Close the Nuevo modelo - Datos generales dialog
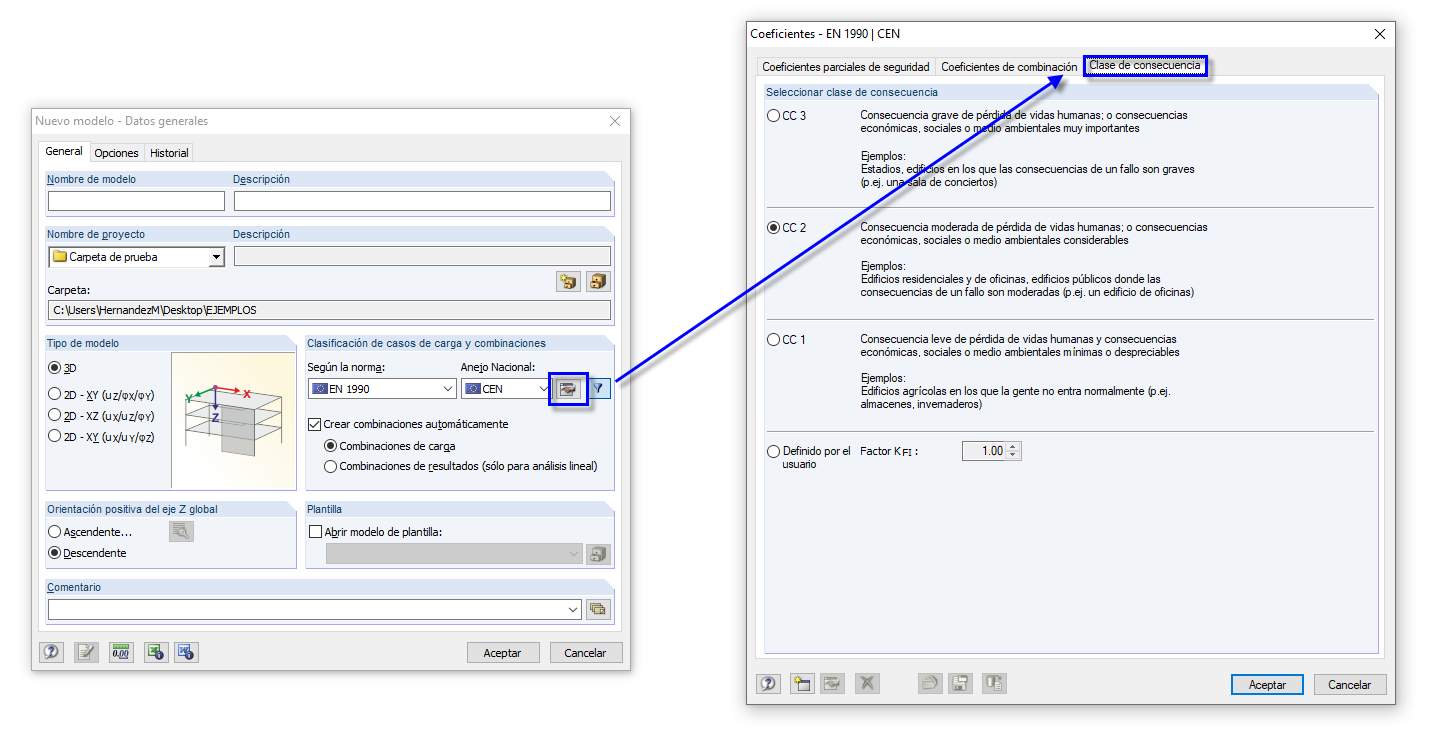The height and width of the screenshot is (753, 1454). 615,121
